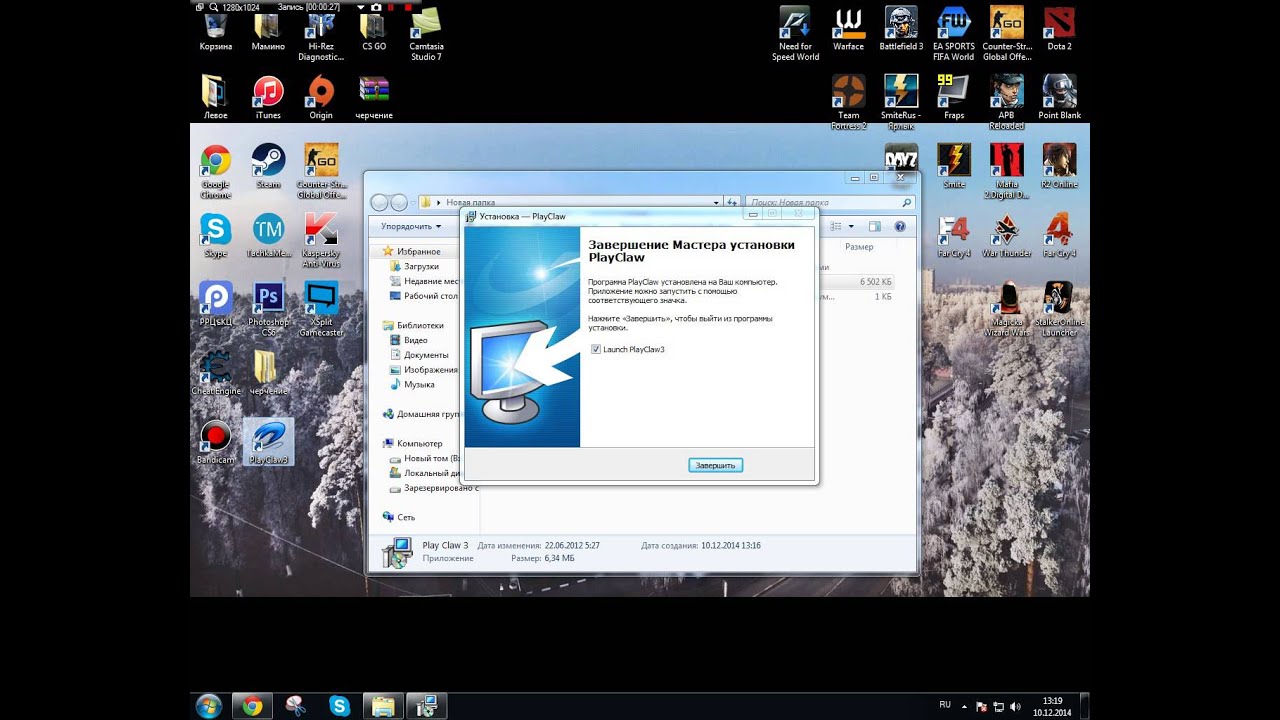Check off the Launch PlayClaw3 checkbox
The width and height of the screenshot is (1280, 720).
point(596,349)
